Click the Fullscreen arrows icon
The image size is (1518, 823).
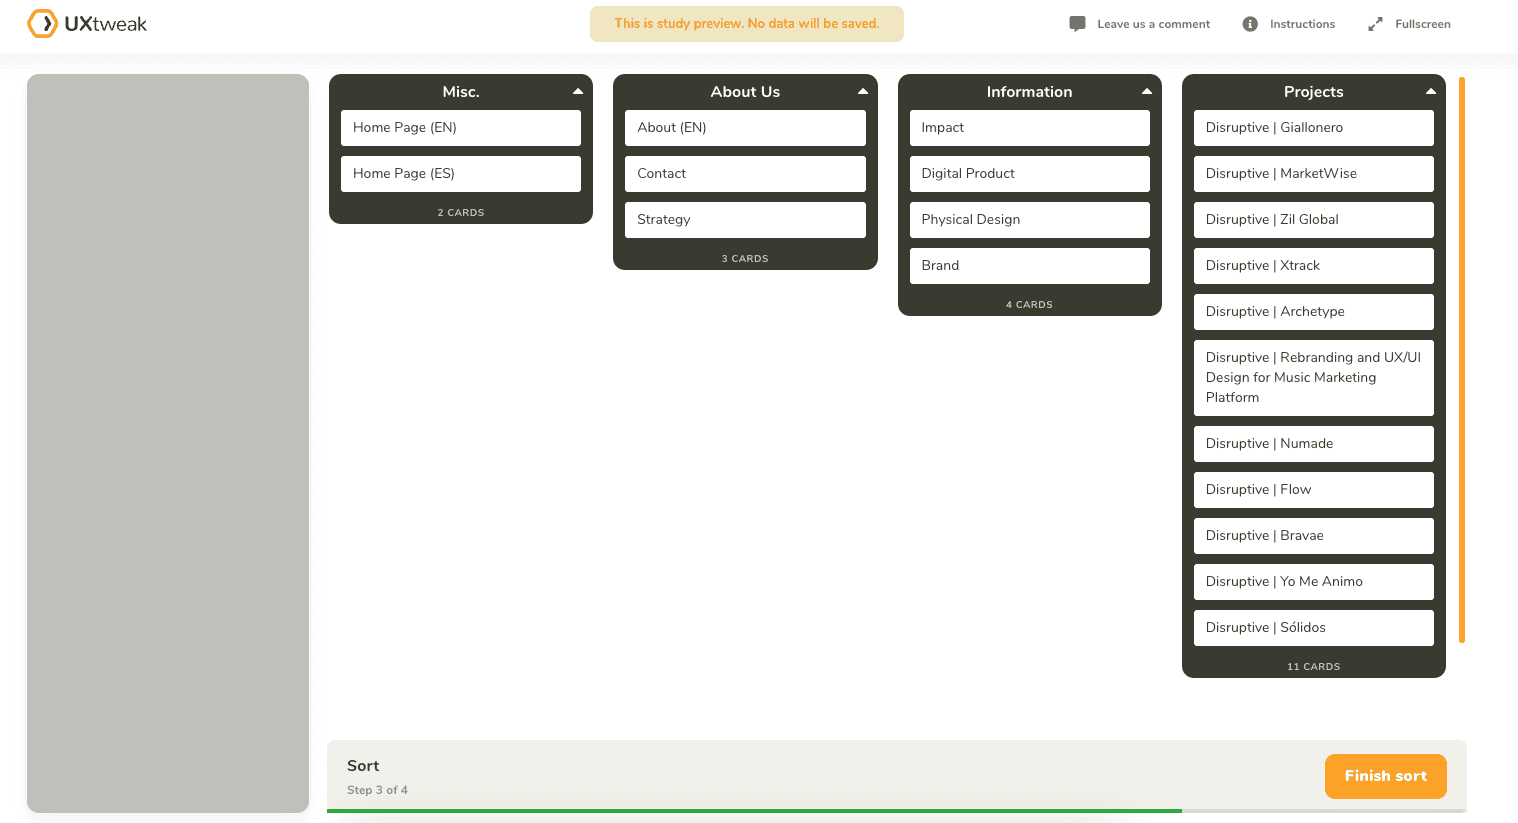point(1375,23)
